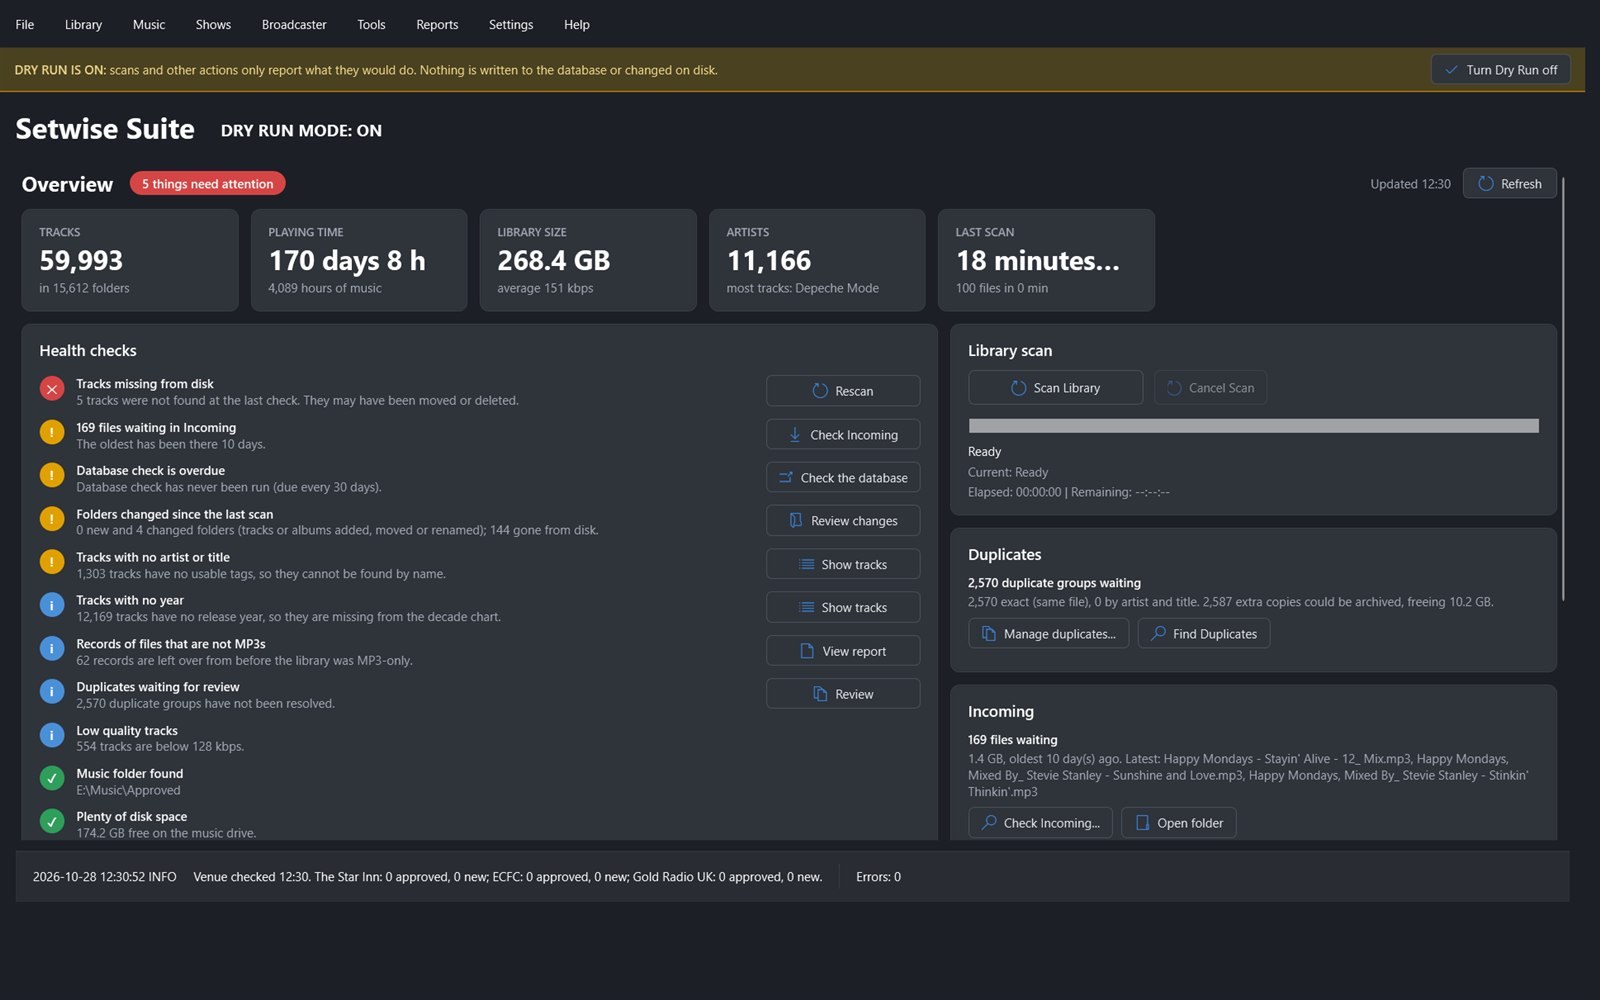The height and width of the screenshot is (1000, 1600).
Task: Click the info icon for Duplicates waiting for review
Action: point(52,692)
